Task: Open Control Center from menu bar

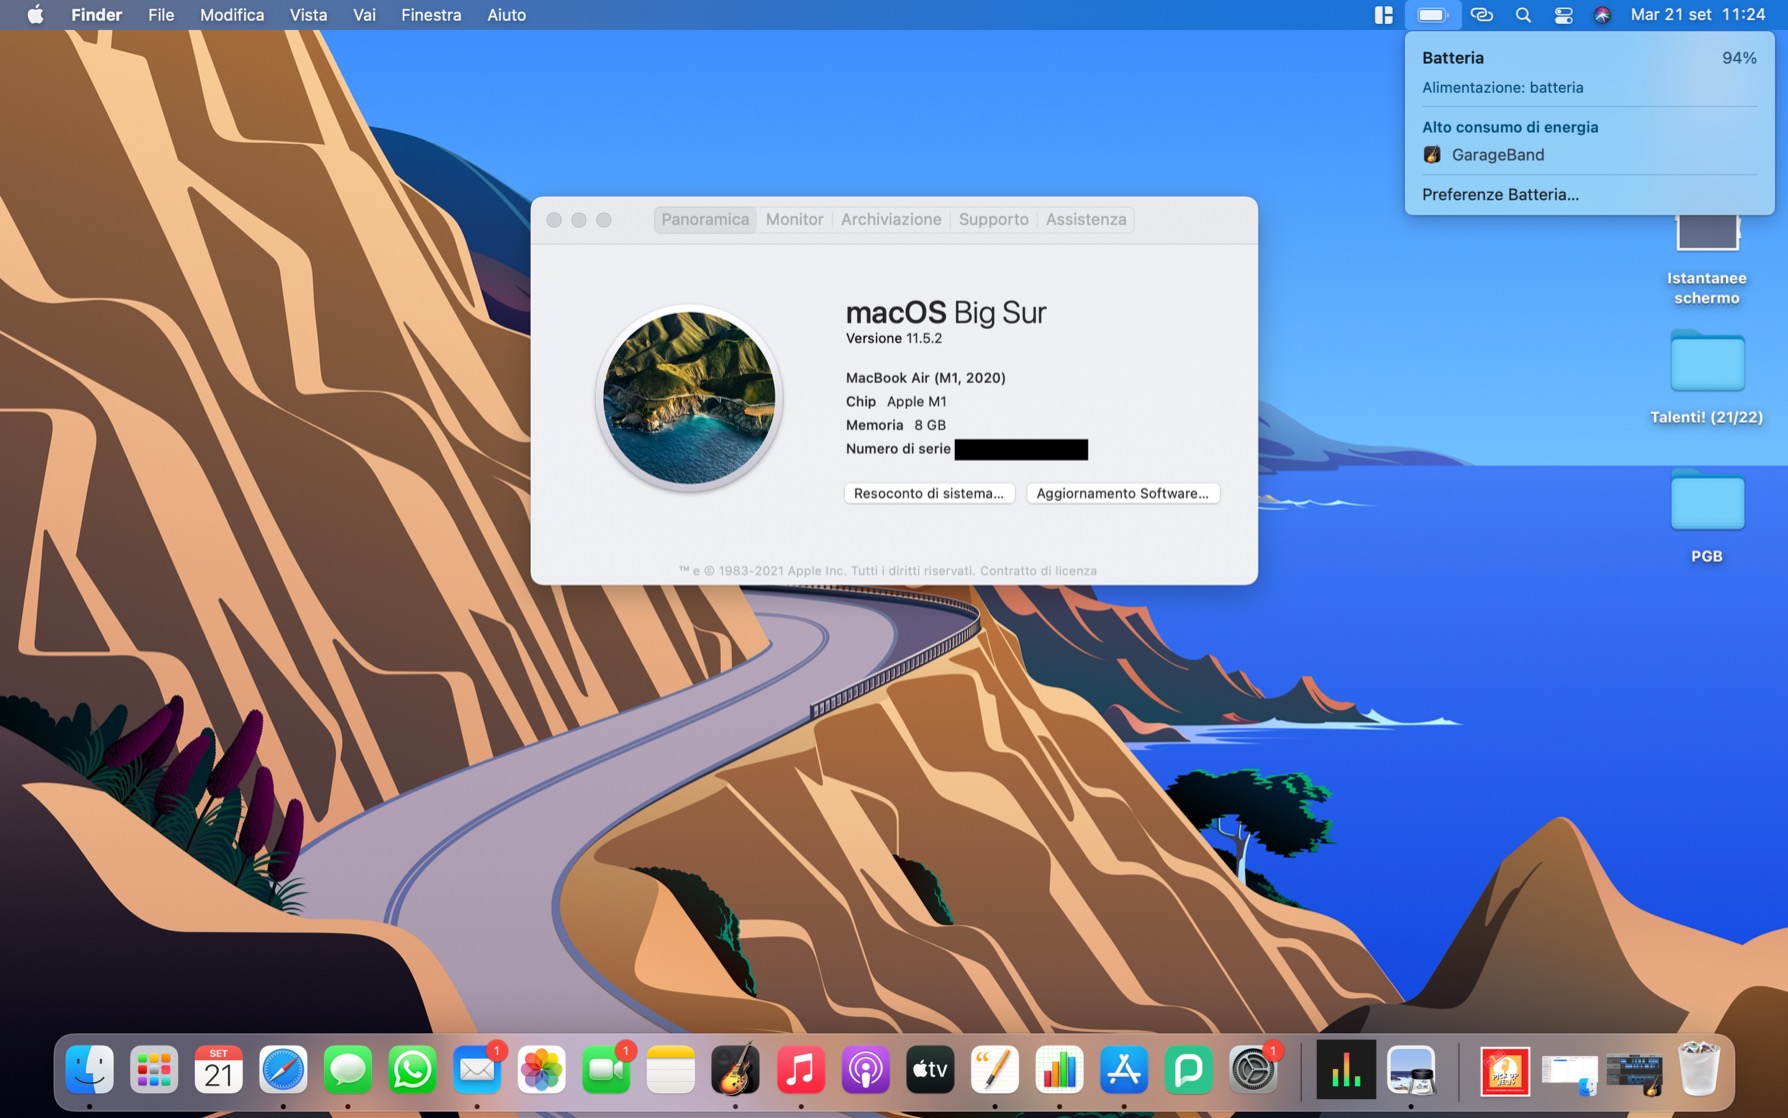Action: pos(1563,15)
